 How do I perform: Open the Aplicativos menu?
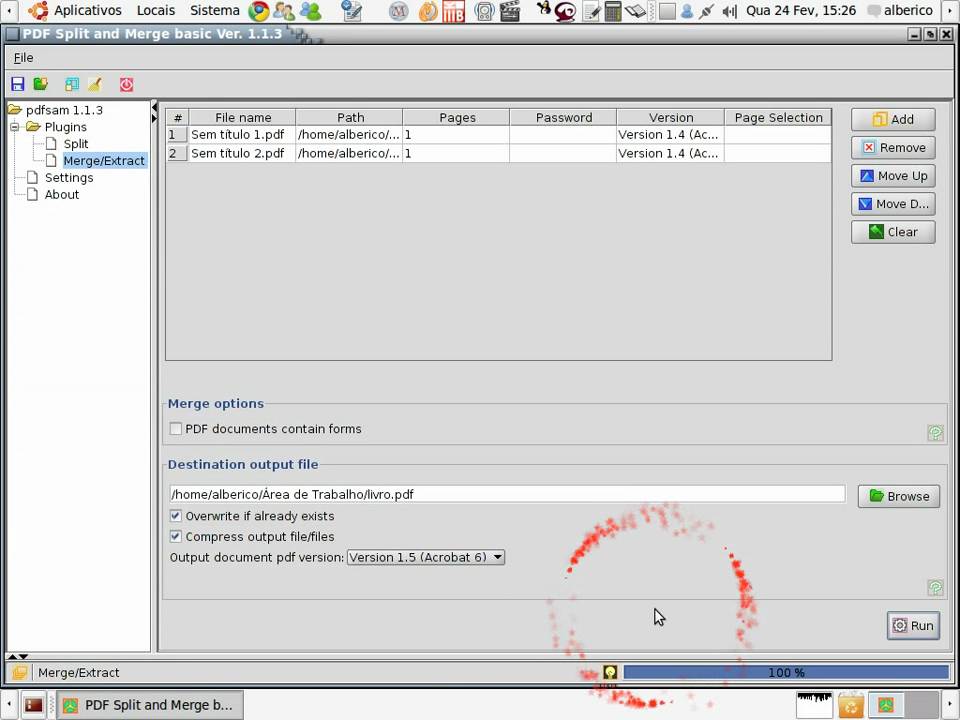[x=88, y=10]
